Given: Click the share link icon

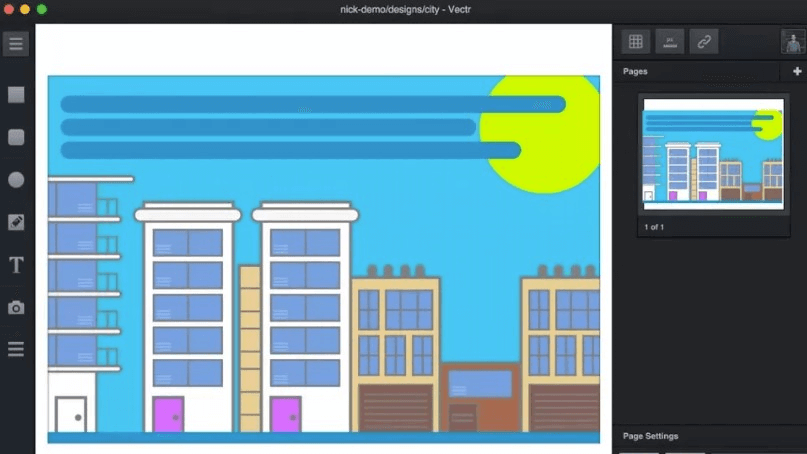Looking at the screenshot, I should 704,41.
